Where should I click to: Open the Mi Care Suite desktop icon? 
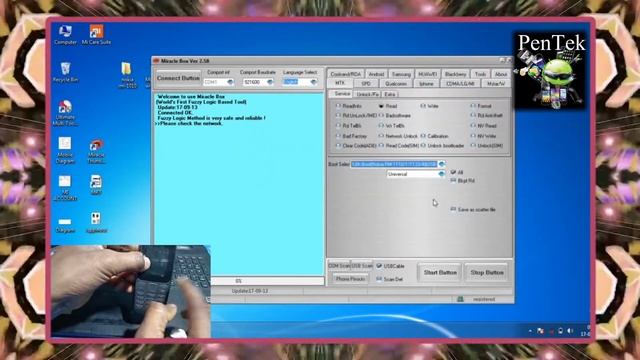coord(96,34)
